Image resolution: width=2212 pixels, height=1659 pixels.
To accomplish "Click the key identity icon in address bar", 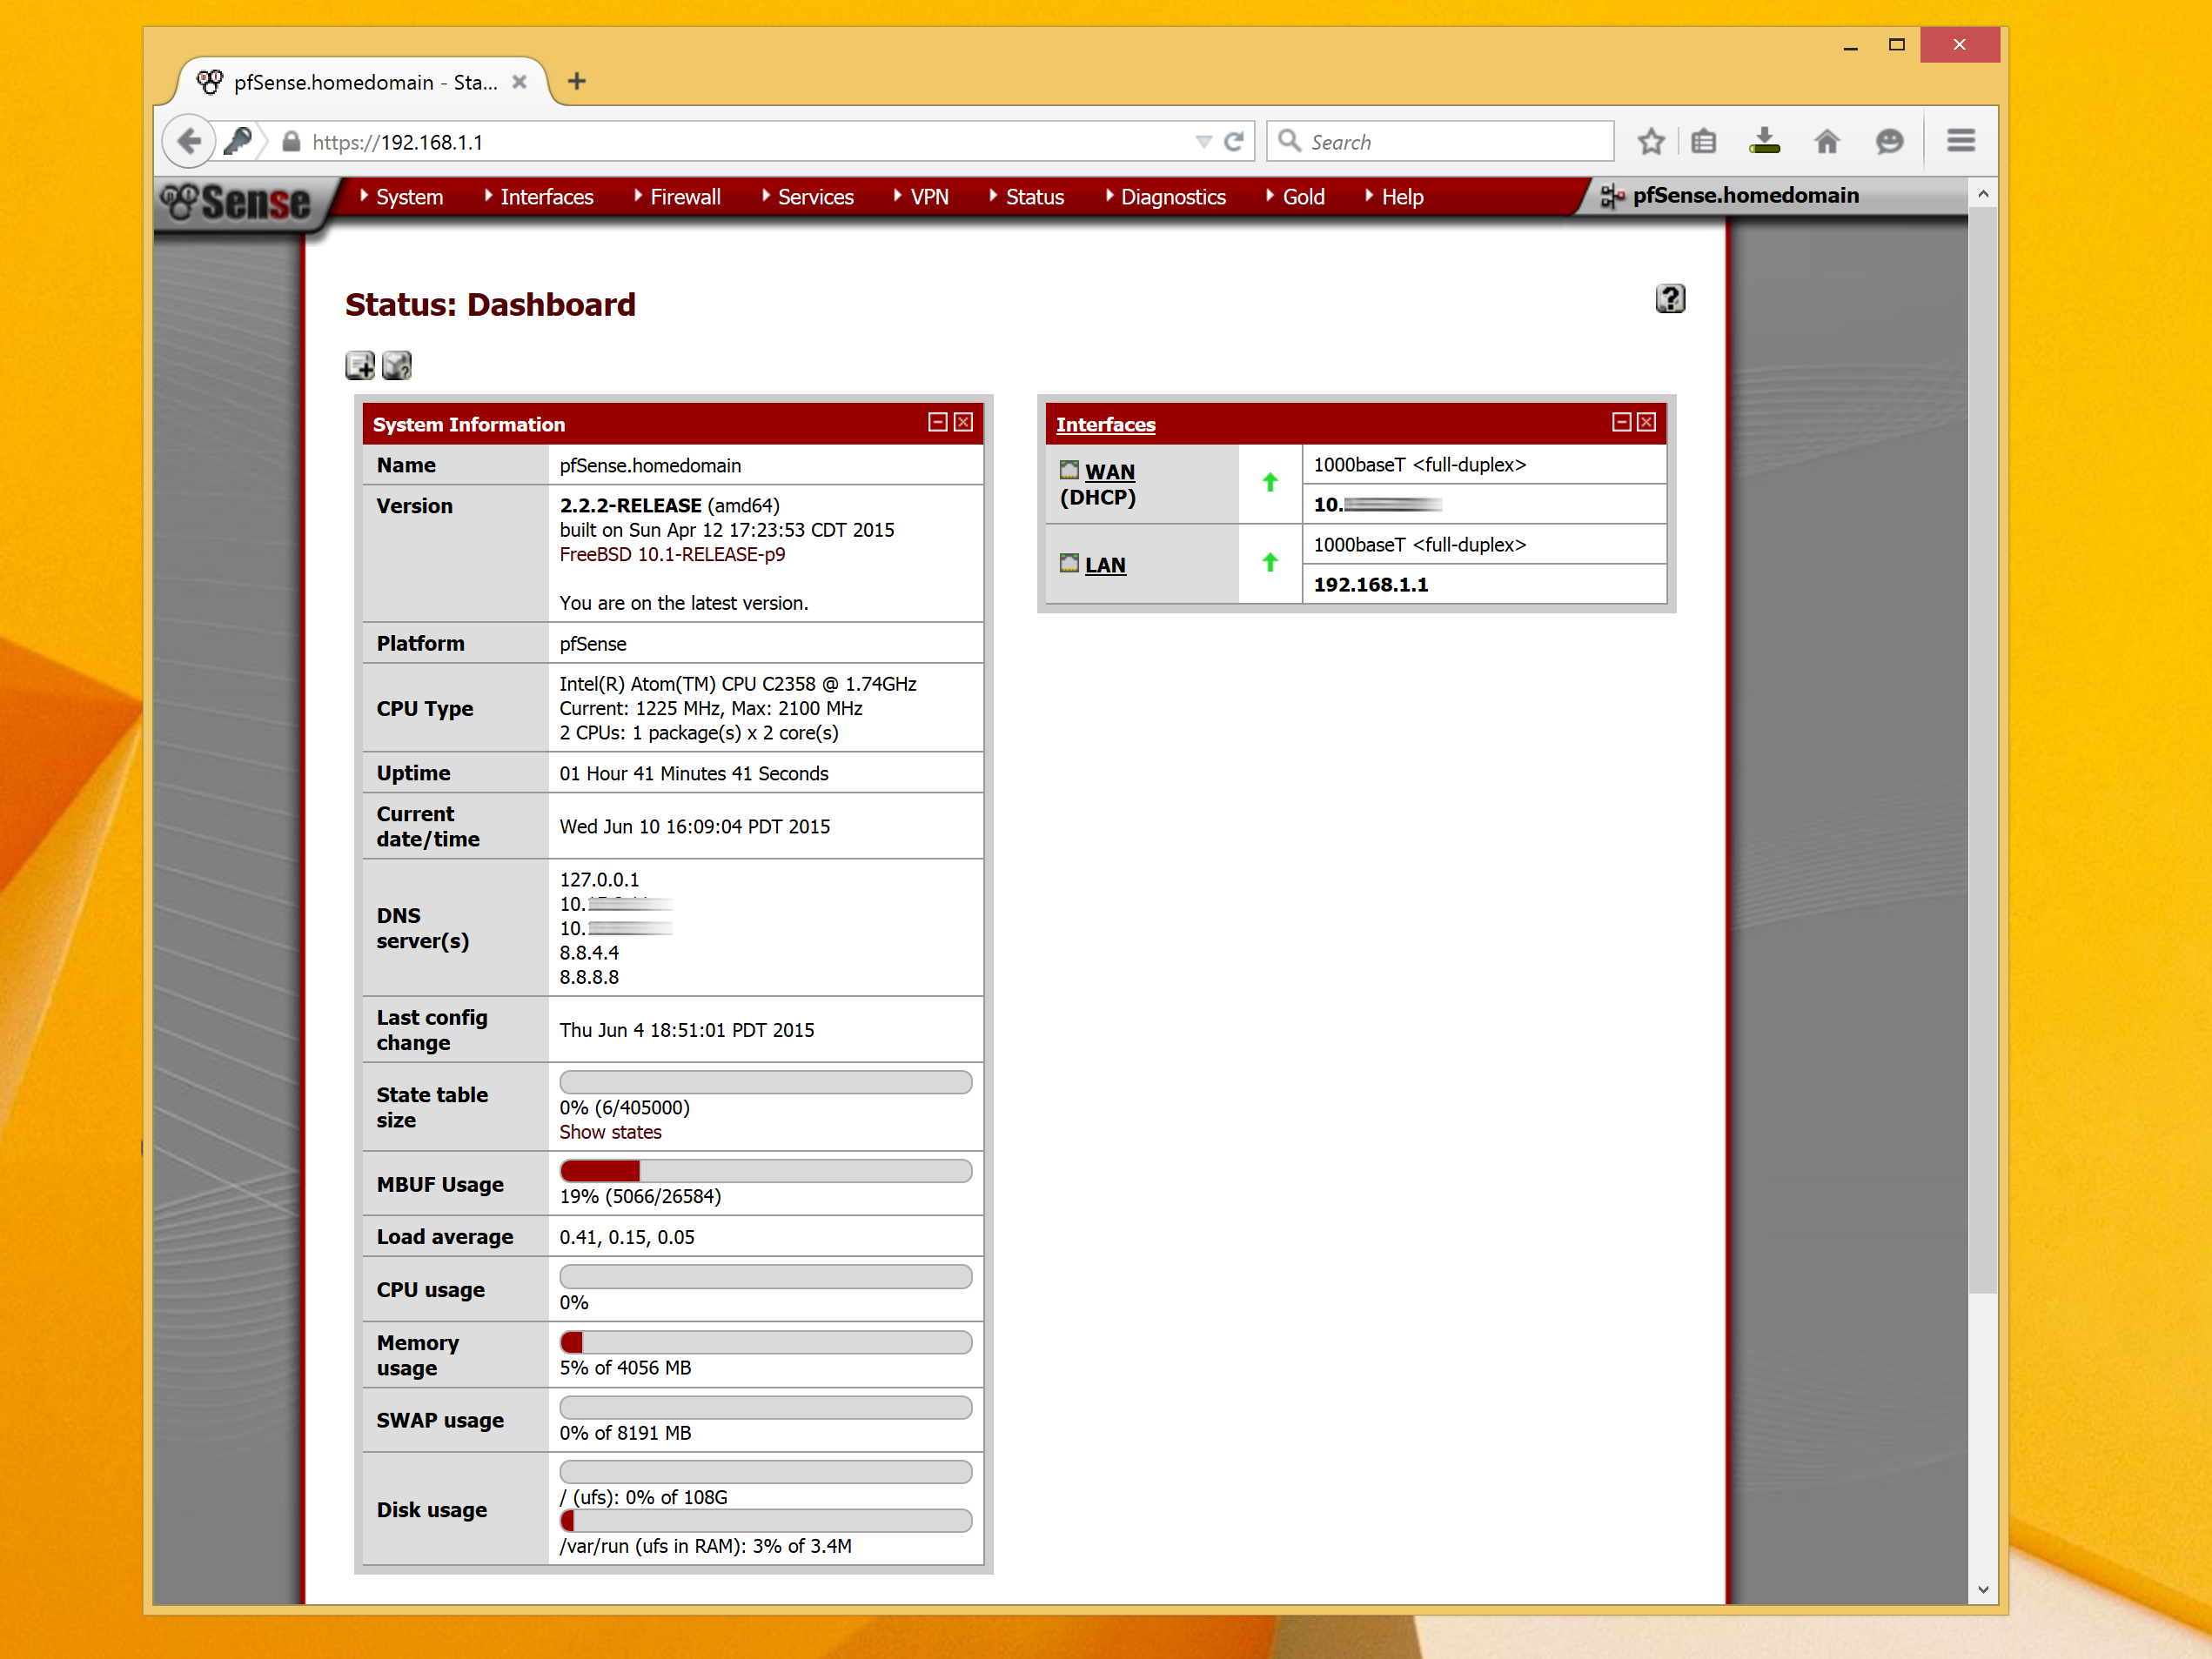I will click(x=238, y=141).
